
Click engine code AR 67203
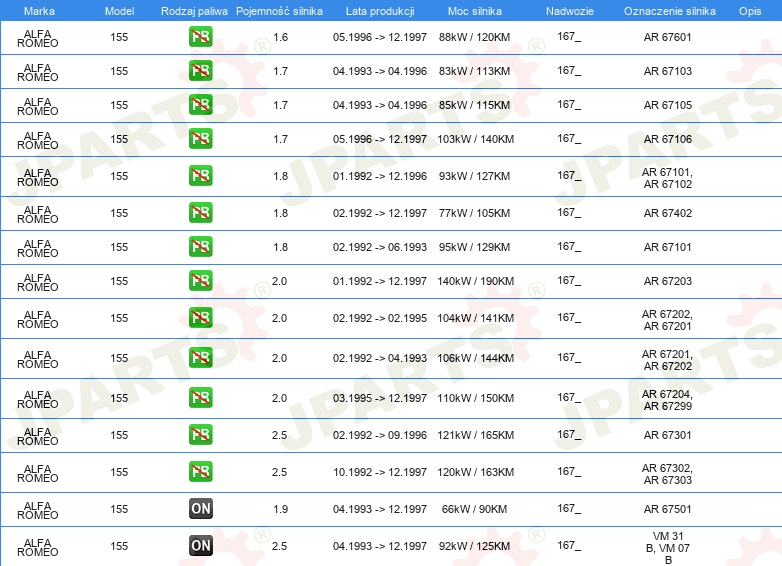[x=667, y=281]
